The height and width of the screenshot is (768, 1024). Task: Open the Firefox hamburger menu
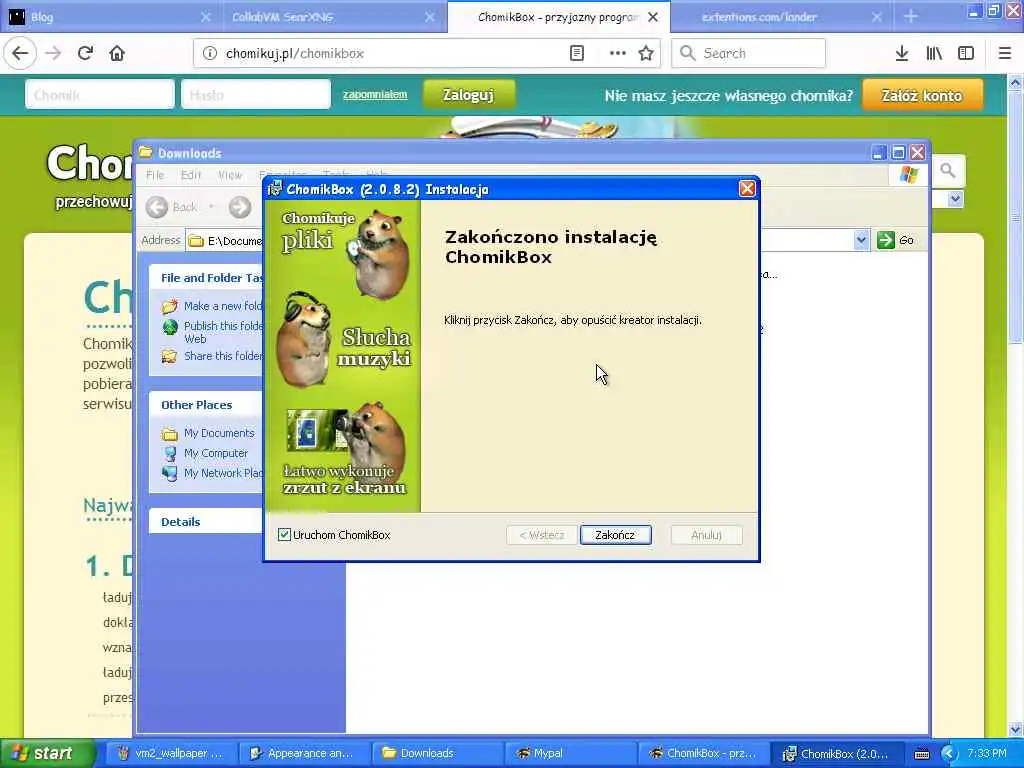(x=1005, y=53)
